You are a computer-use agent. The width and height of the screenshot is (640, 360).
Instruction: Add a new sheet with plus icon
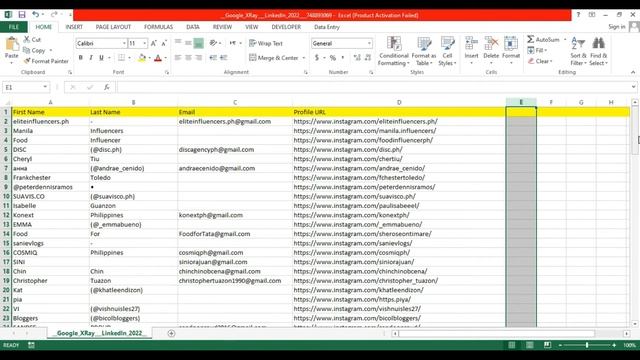[171, 333]
